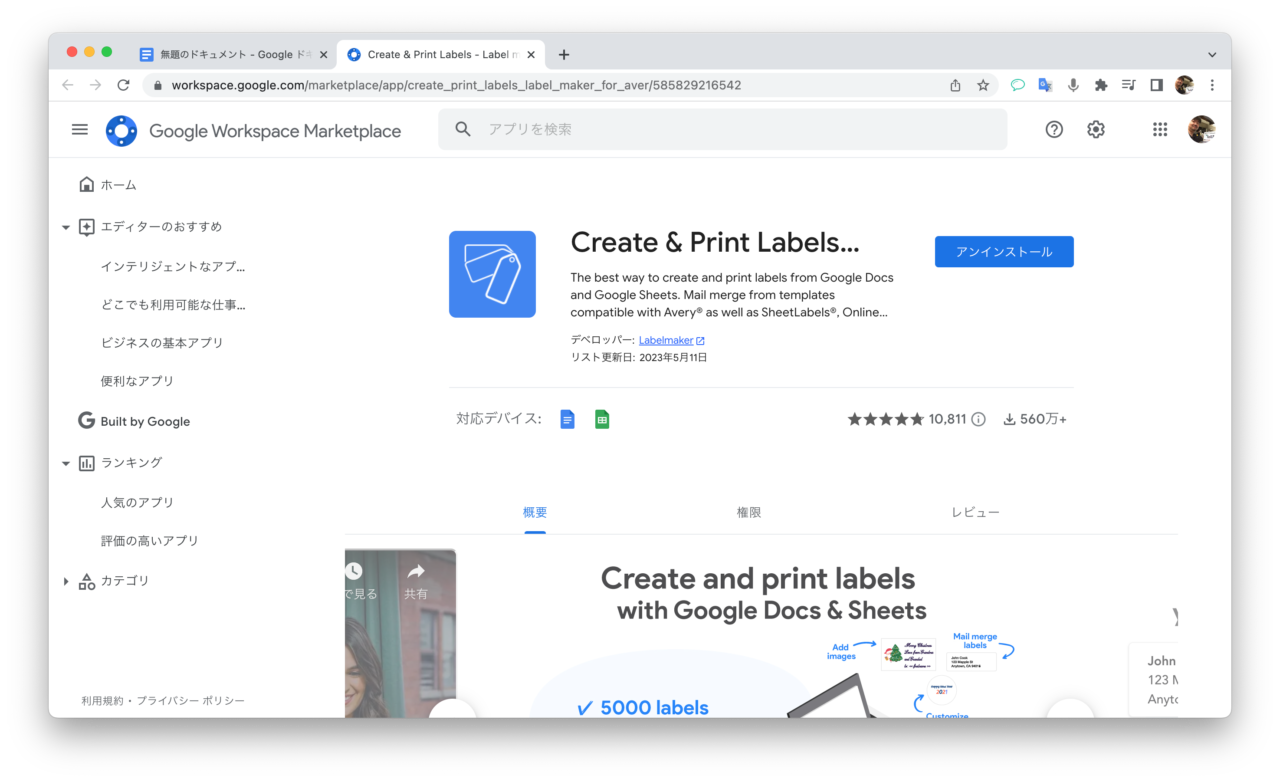Collapse the エディターのおすすめ section
Viewport: 1280px width, 782px height.
[66, 227]
